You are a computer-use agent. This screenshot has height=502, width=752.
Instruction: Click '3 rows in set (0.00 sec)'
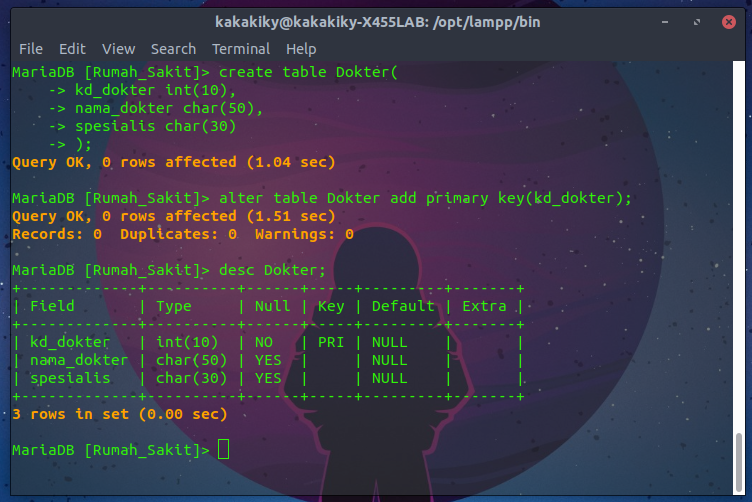click(119, 414)
